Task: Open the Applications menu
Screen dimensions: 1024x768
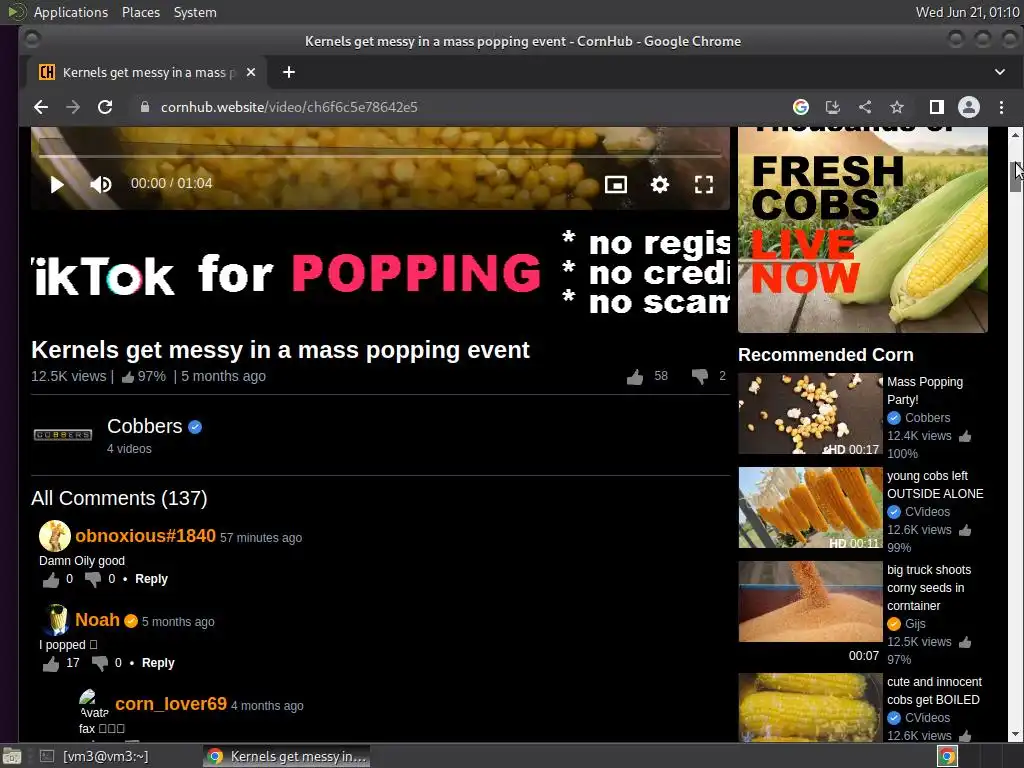Action: (x=71, y=12)
